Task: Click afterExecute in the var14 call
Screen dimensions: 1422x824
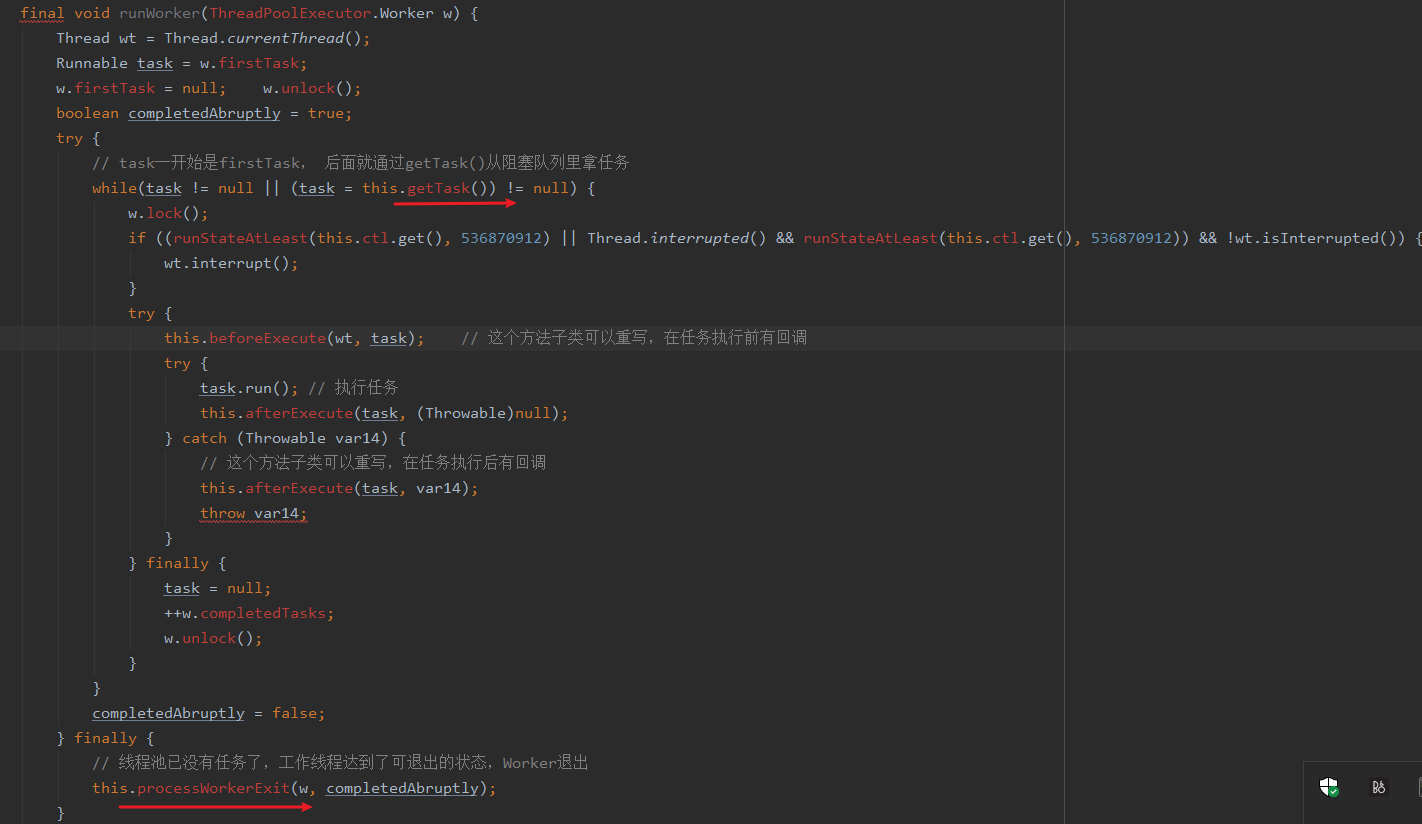Action: 299,488
